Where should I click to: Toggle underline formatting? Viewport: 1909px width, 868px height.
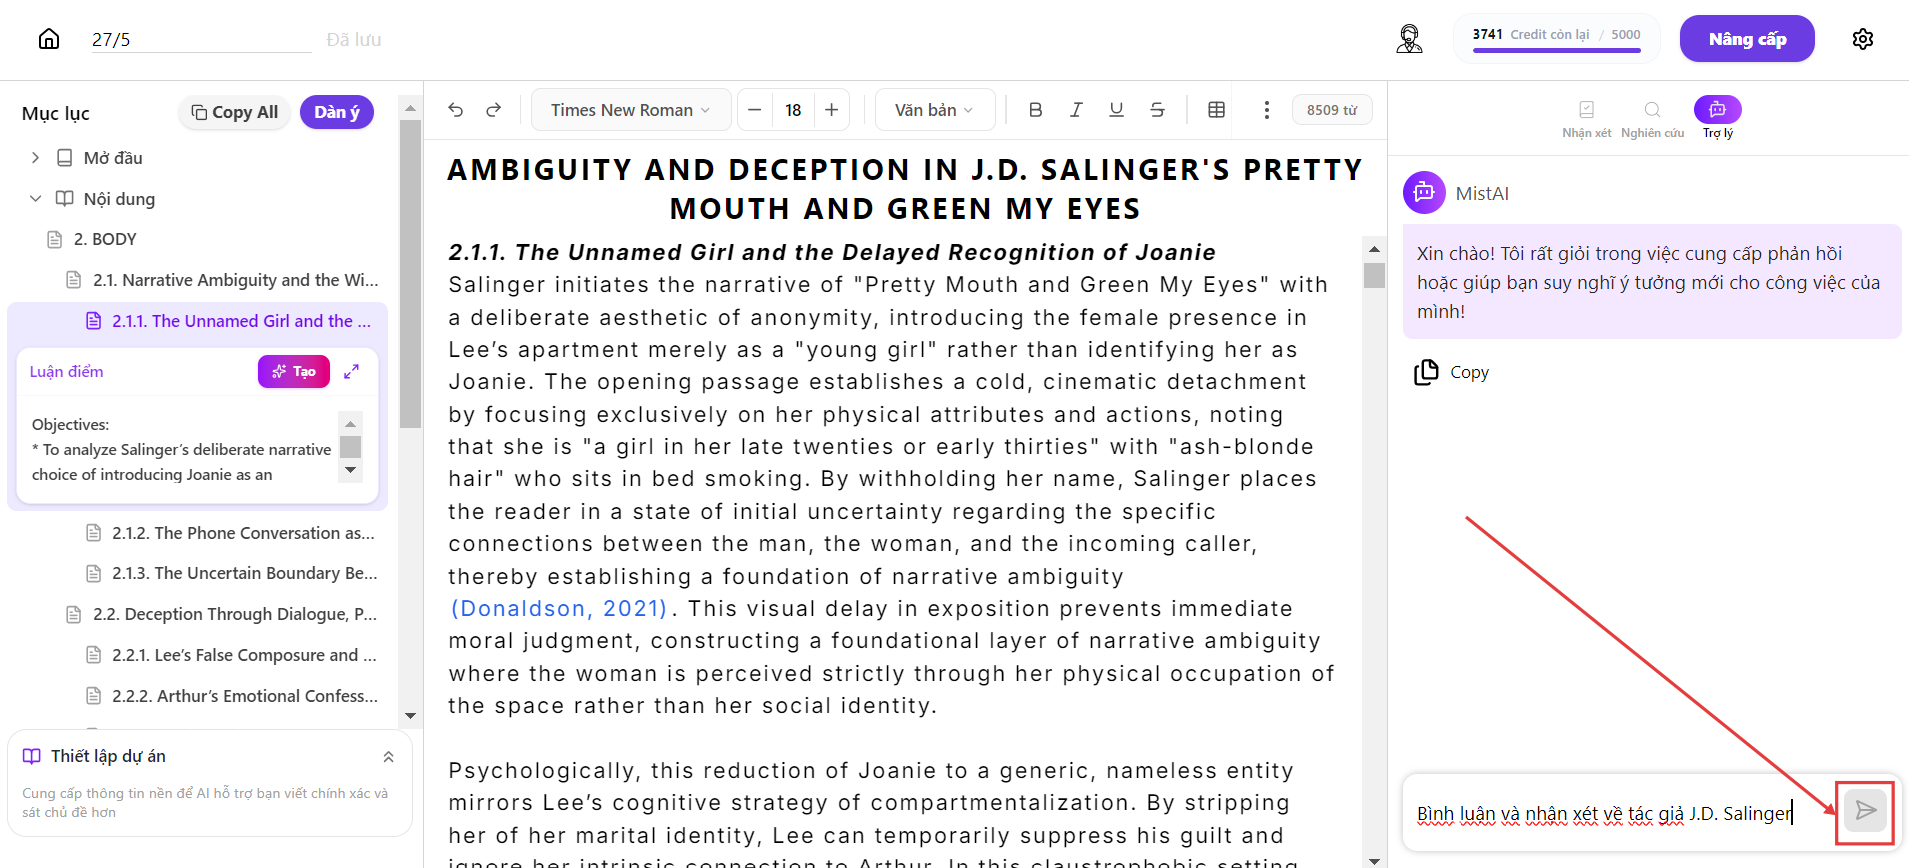click(x=1116, y=110)
